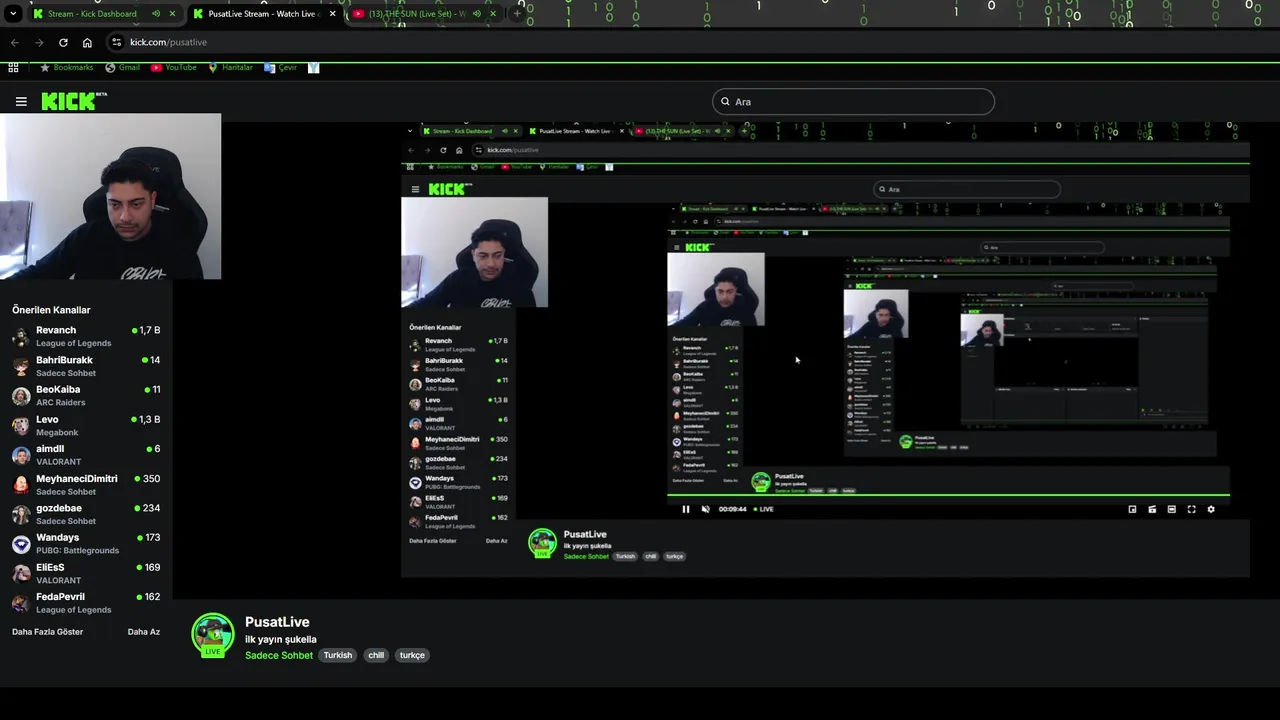Expand list with 'Daha Fazla Göster' in the main sidebar
1280x720 pixels.
click(48, 632)
